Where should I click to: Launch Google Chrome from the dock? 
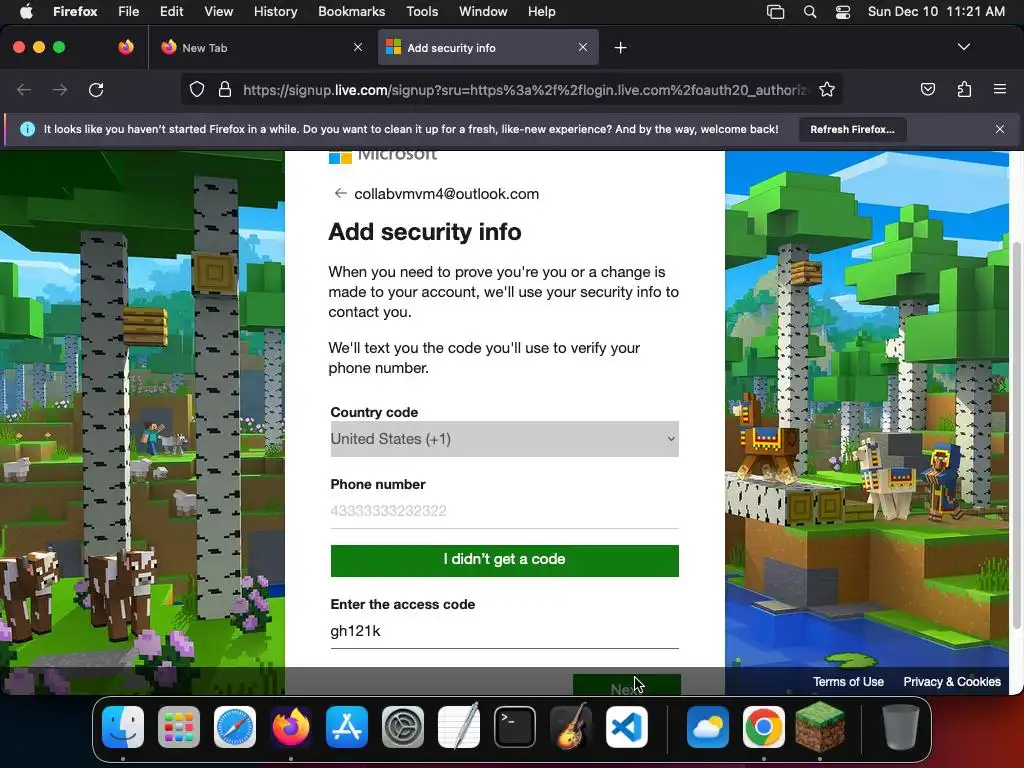click(x=763, y=727)
